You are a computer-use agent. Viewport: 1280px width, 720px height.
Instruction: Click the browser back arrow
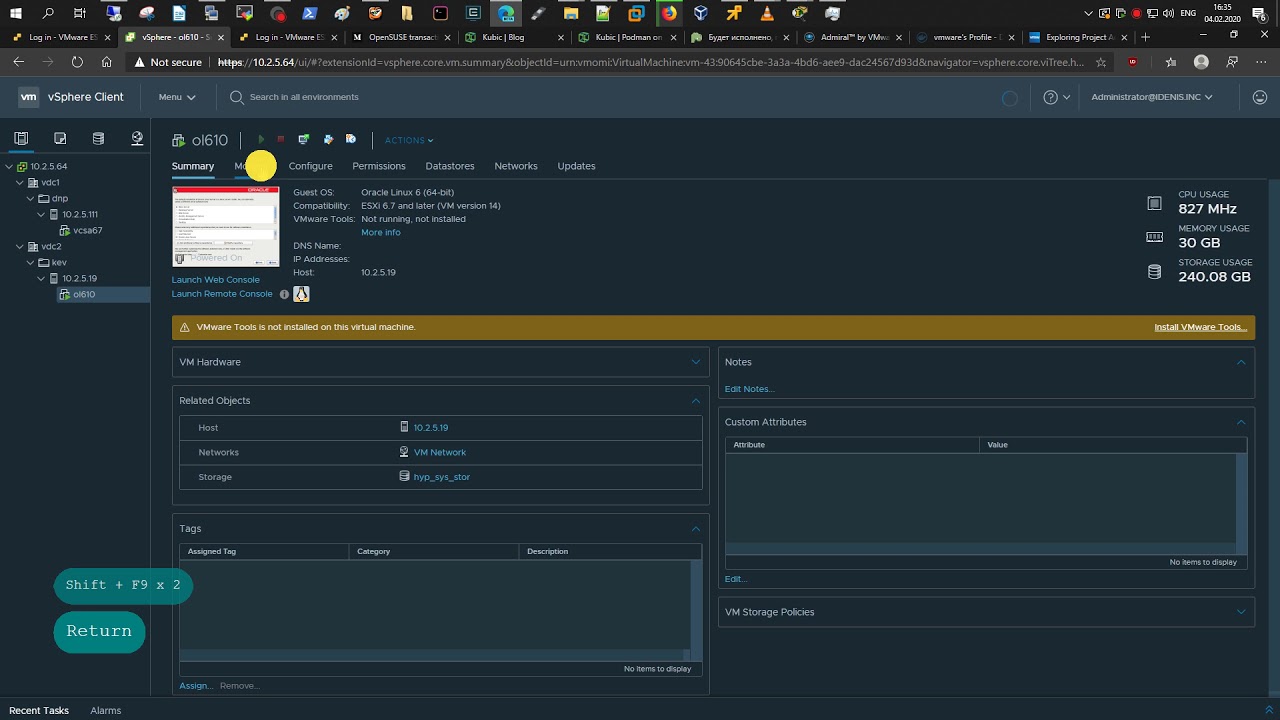coord(18,62)
